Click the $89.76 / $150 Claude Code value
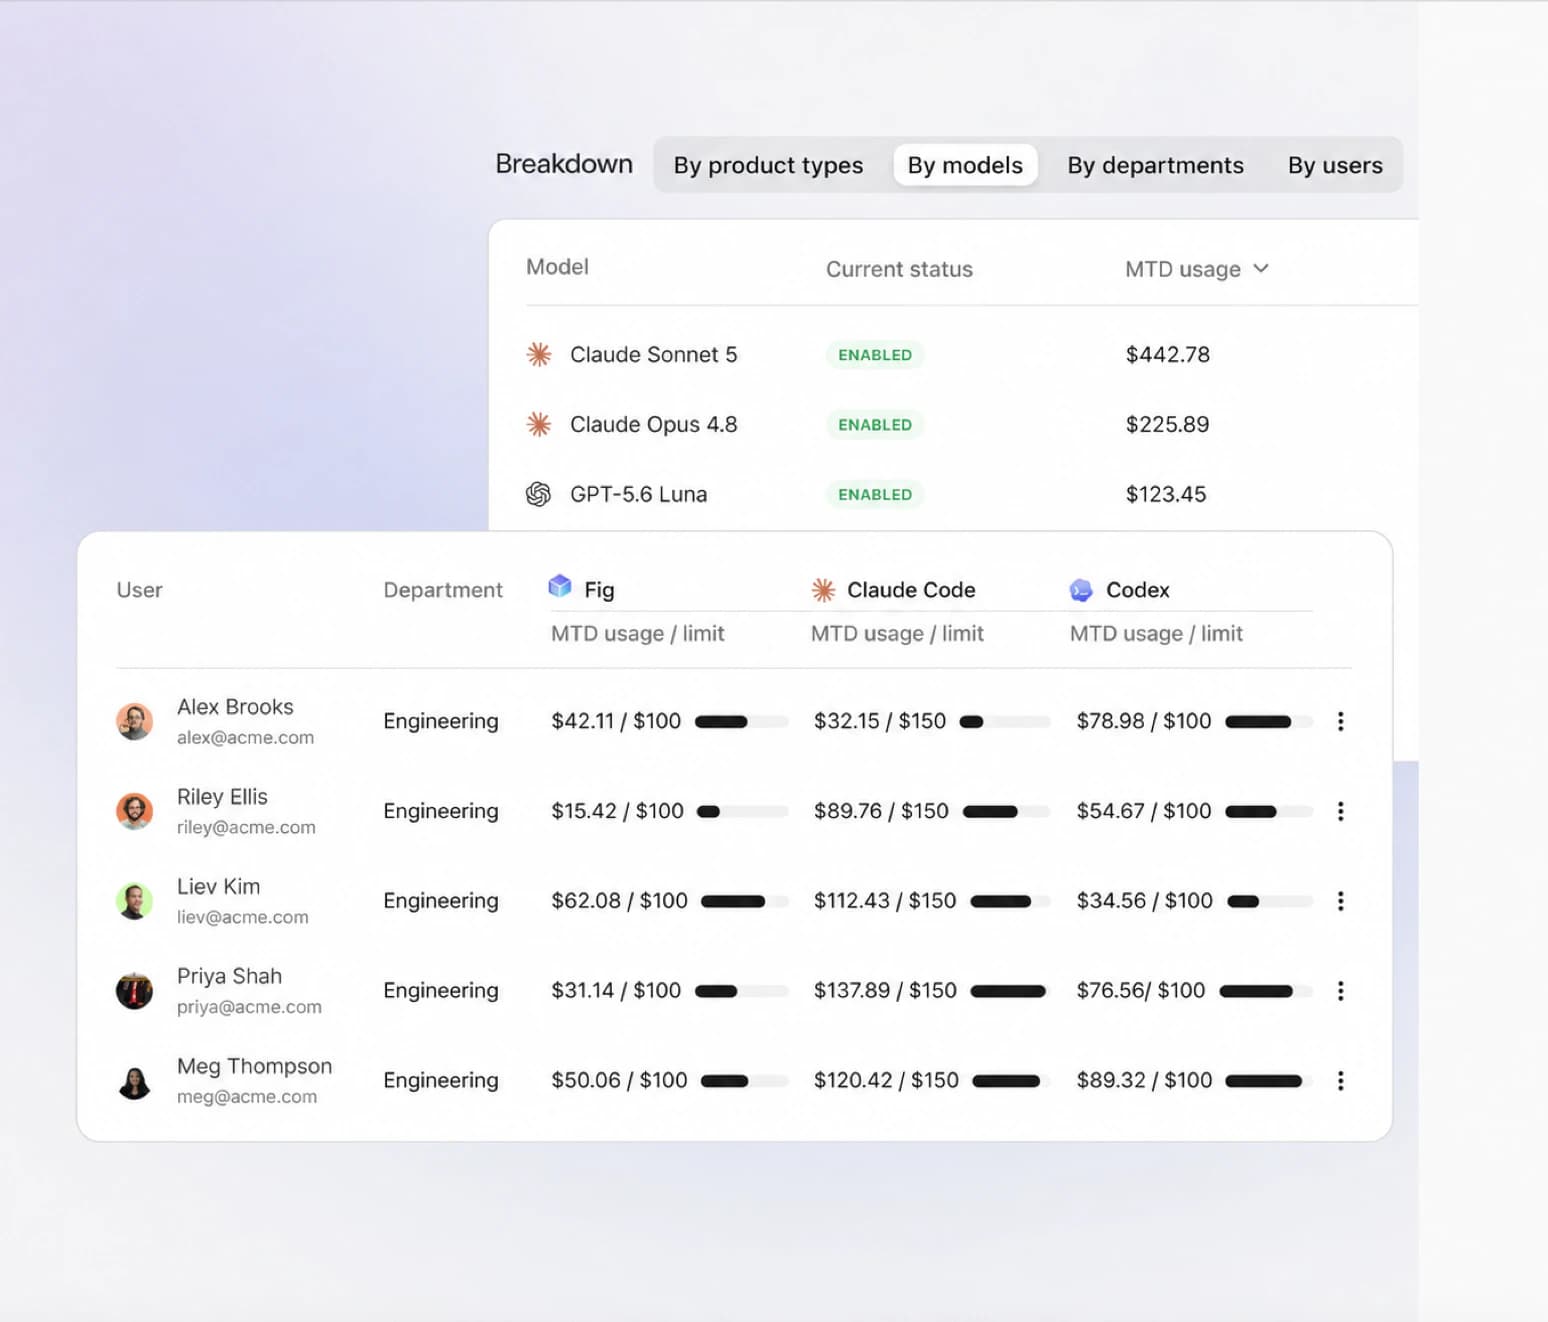 (881, 811)
